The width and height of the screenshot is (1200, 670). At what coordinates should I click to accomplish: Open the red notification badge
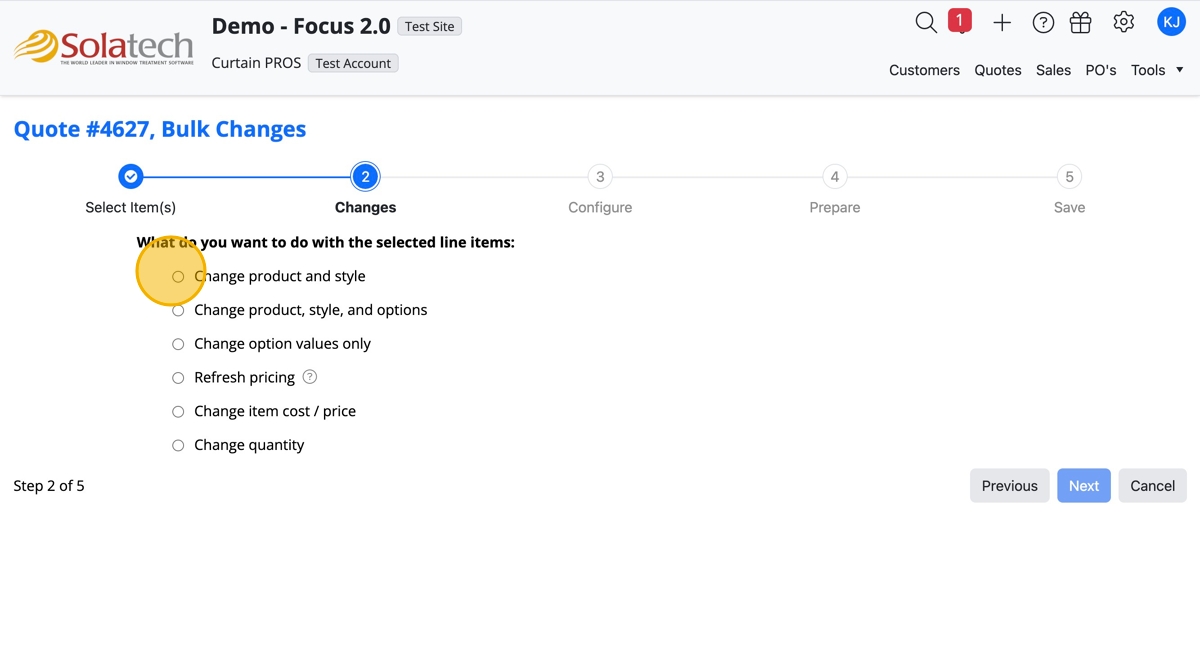tap(959, 21)
